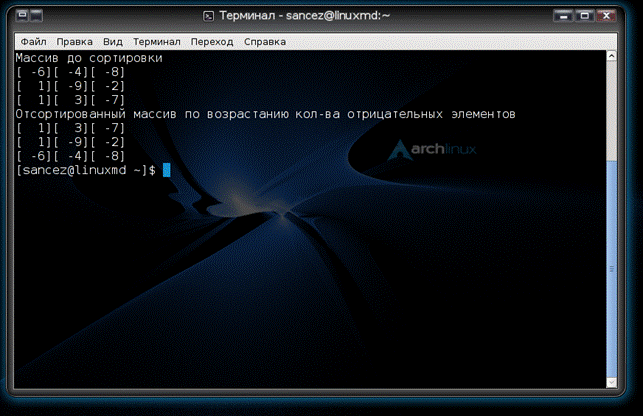Minimize the terminal window
Image resolution: width=643 pixels, height=416 pixels.
click(563, 16)
